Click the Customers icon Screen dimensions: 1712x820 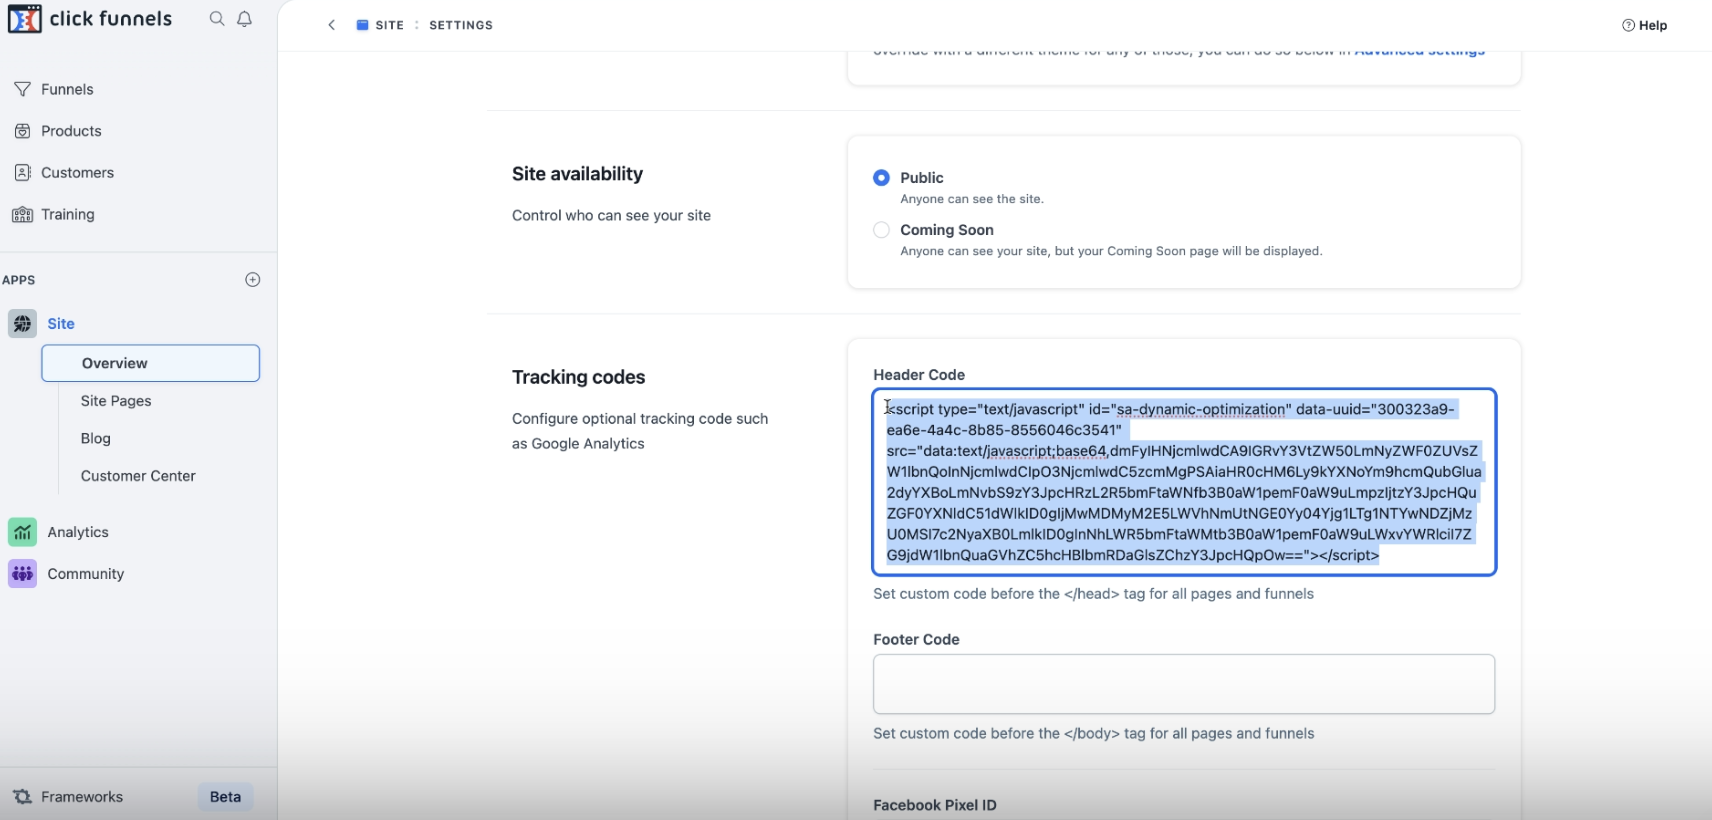(22, 172)
